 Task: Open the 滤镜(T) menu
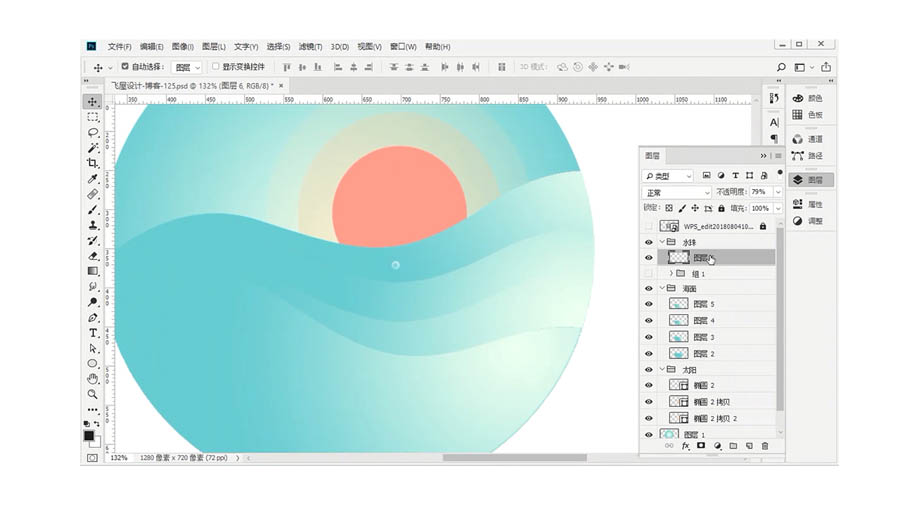(x=308, y=47)
